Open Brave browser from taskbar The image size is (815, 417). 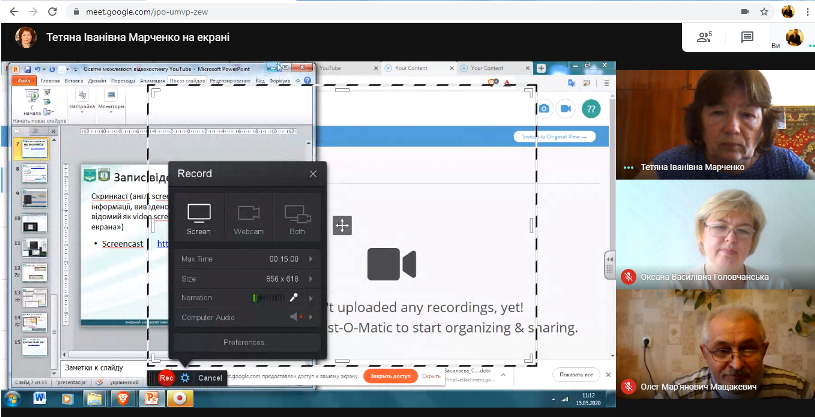pos(123,398)
